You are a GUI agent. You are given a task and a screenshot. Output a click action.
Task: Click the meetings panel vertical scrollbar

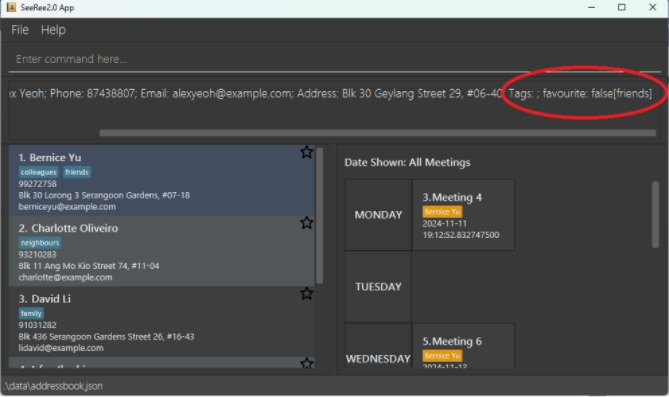655,214
